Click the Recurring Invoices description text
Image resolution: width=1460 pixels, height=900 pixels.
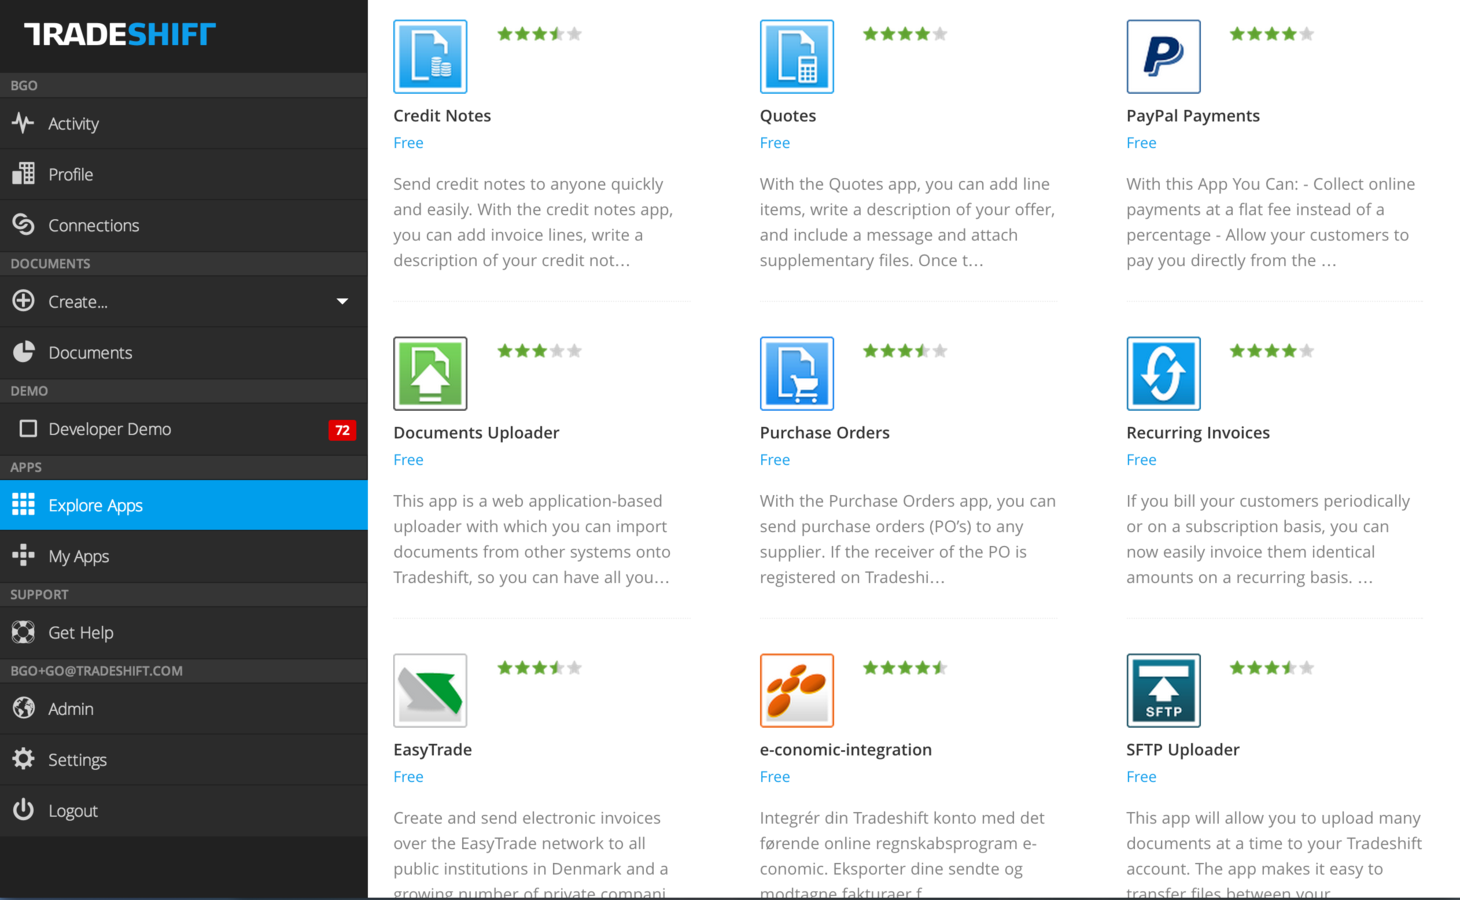1268,539
